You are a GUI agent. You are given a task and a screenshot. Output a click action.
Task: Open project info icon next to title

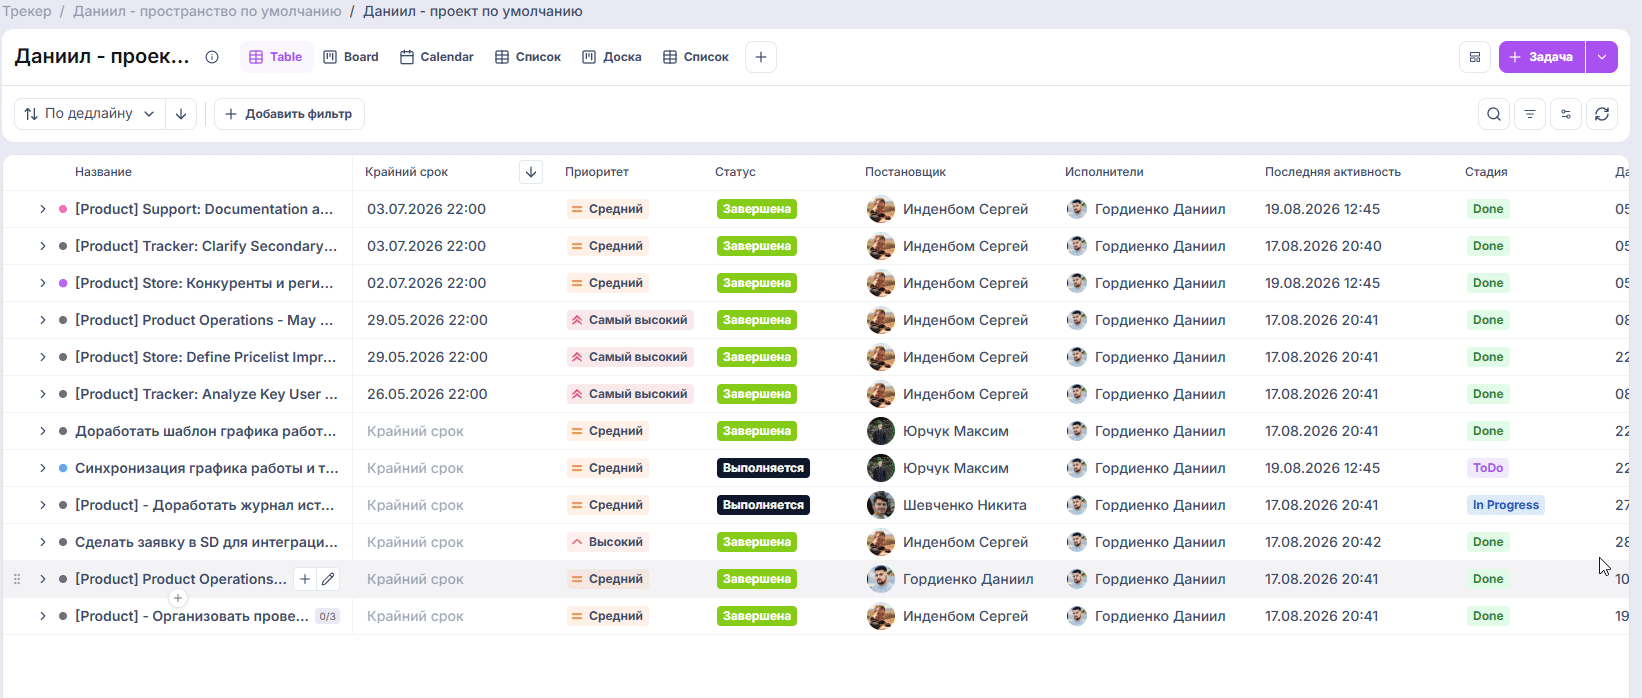coord(212,57)
